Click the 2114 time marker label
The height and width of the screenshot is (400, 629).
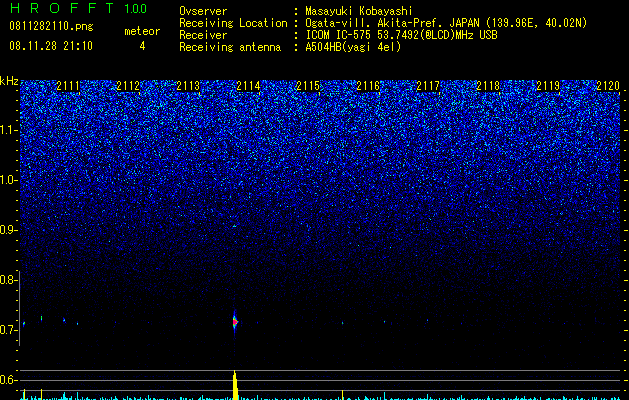click(x=248, y=86)
